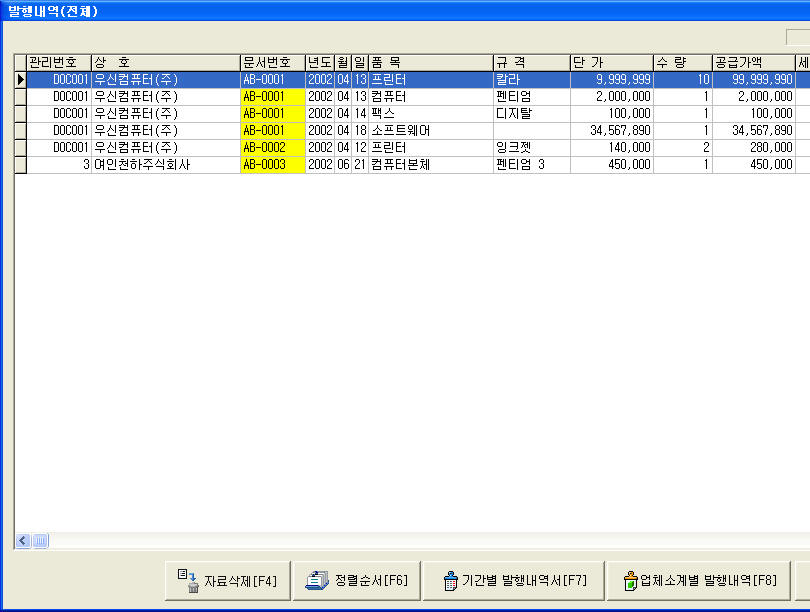Screen dimensions: 810x612
Task: Click the icon on 업체소계별 발행내역[F8]
Action: click(x=630, y=581)
